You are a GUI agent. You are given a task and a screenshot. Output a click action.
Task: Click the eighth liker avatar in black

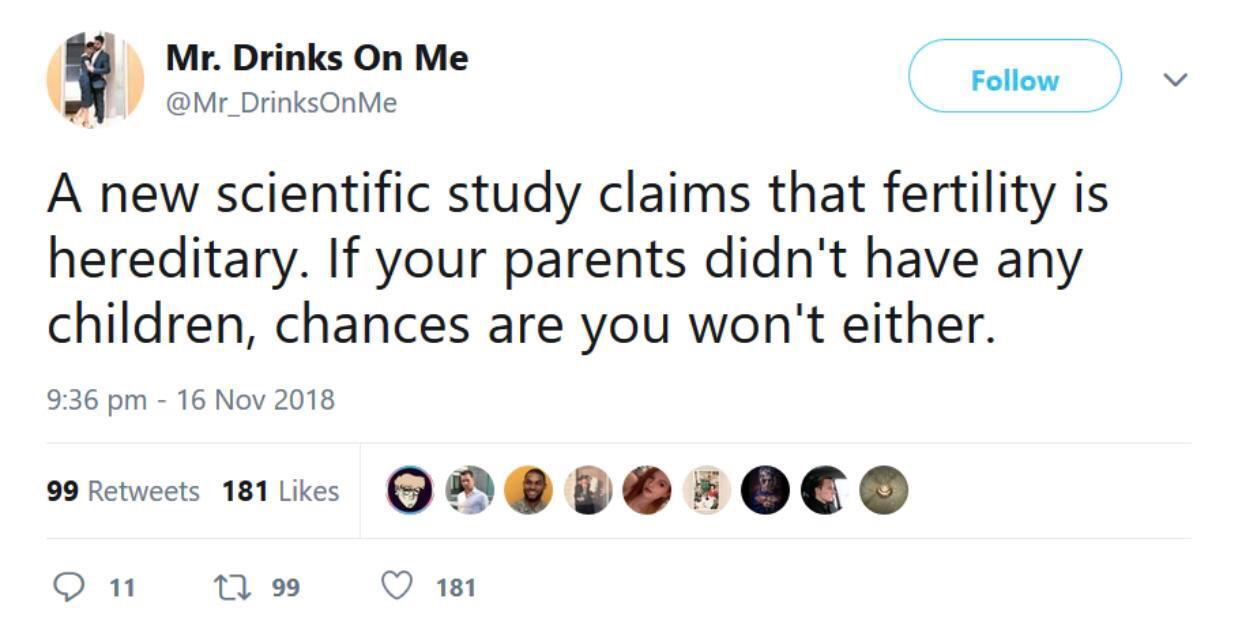click(x=824, y=490)
